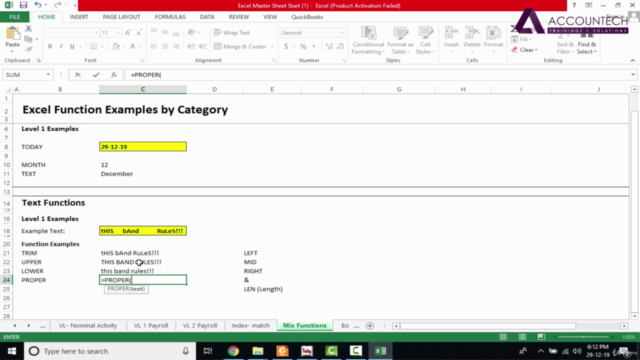Click the Format Painter brush icon

[x=28, y=49]
